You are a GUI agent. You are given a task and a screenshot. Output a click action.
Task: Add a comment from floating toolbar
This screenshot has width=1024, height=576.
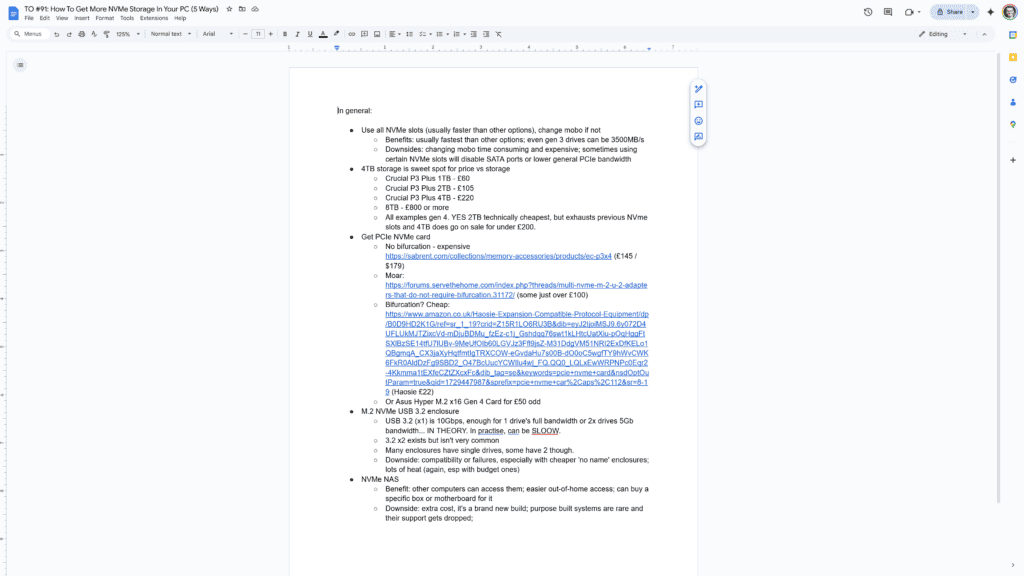[698, 105]
